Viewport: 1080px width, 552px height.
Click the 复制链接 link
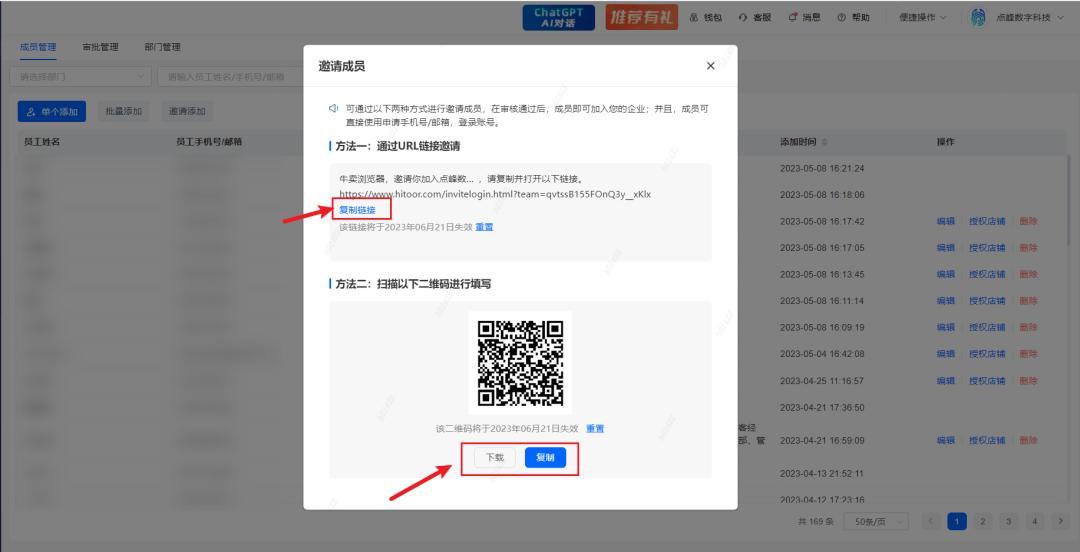[357, 209]
